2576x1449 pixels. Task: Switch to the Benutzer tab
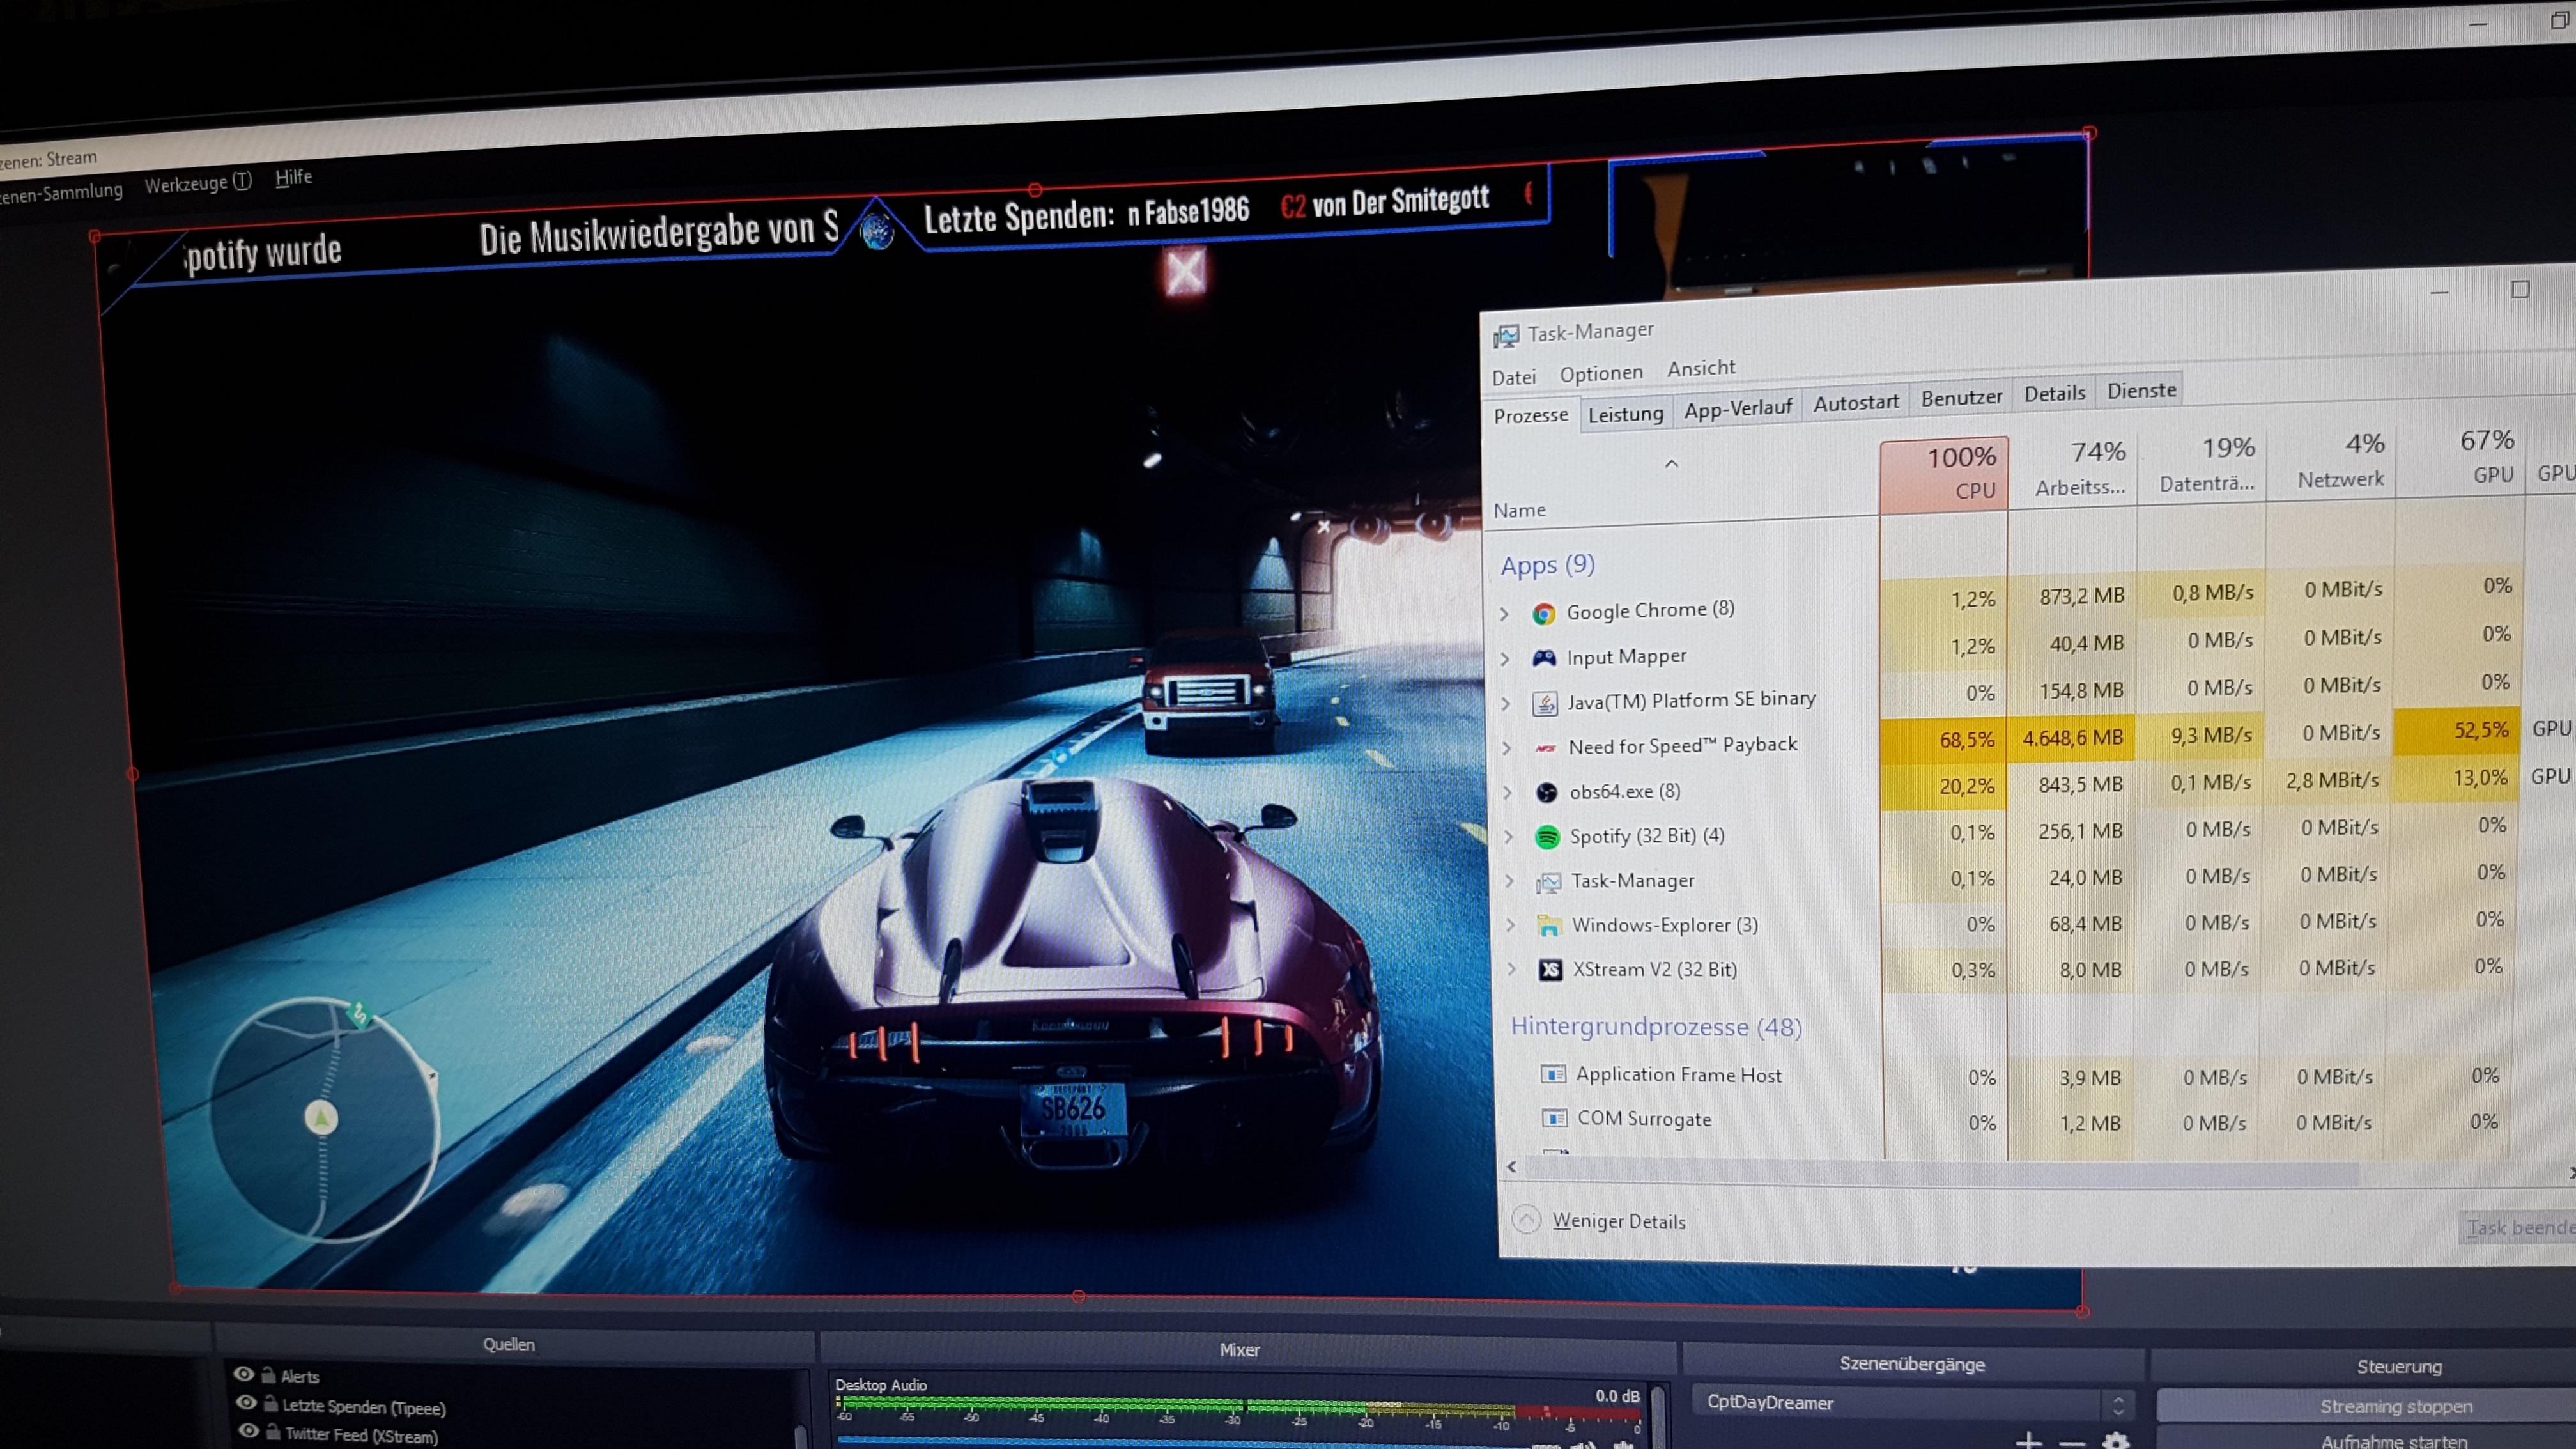[1962, 397]
